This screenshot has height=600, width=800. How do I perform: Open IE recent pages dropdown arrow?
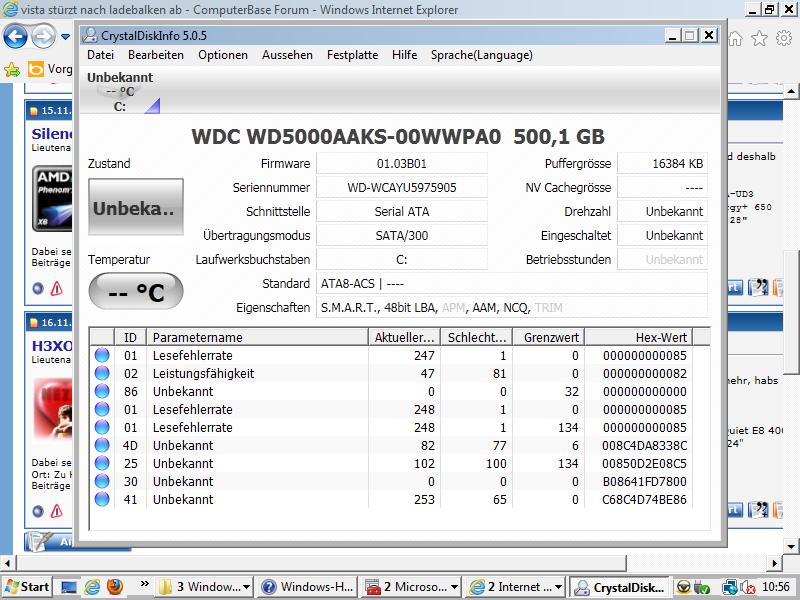[x=65, y=37]
